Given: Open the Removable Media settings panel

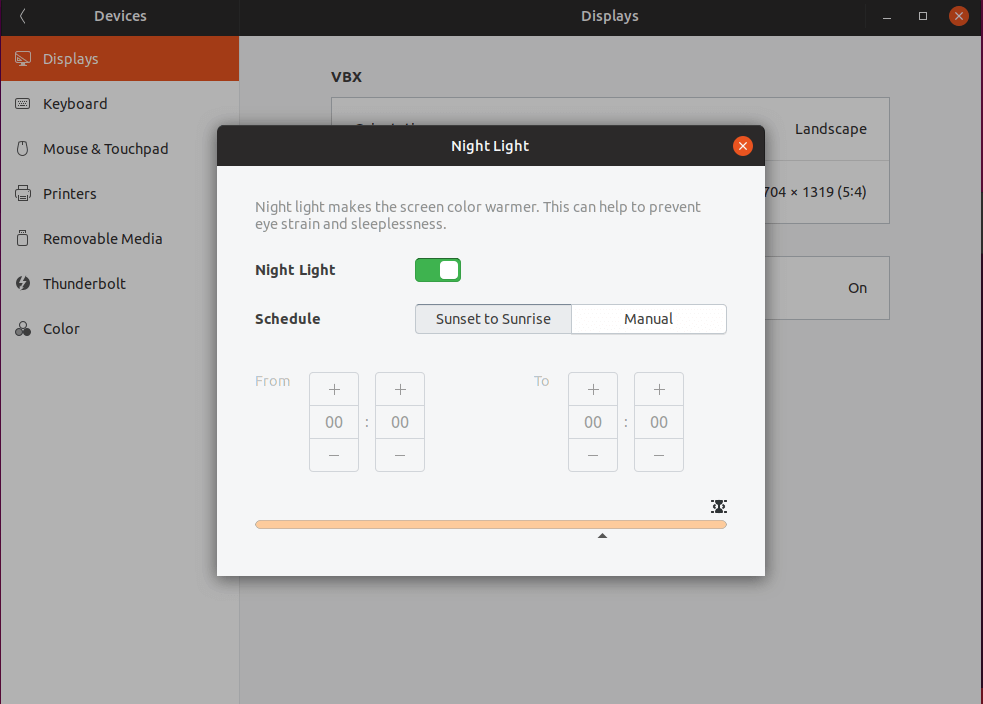Looking at the screenshot, I should coord(102,239).
